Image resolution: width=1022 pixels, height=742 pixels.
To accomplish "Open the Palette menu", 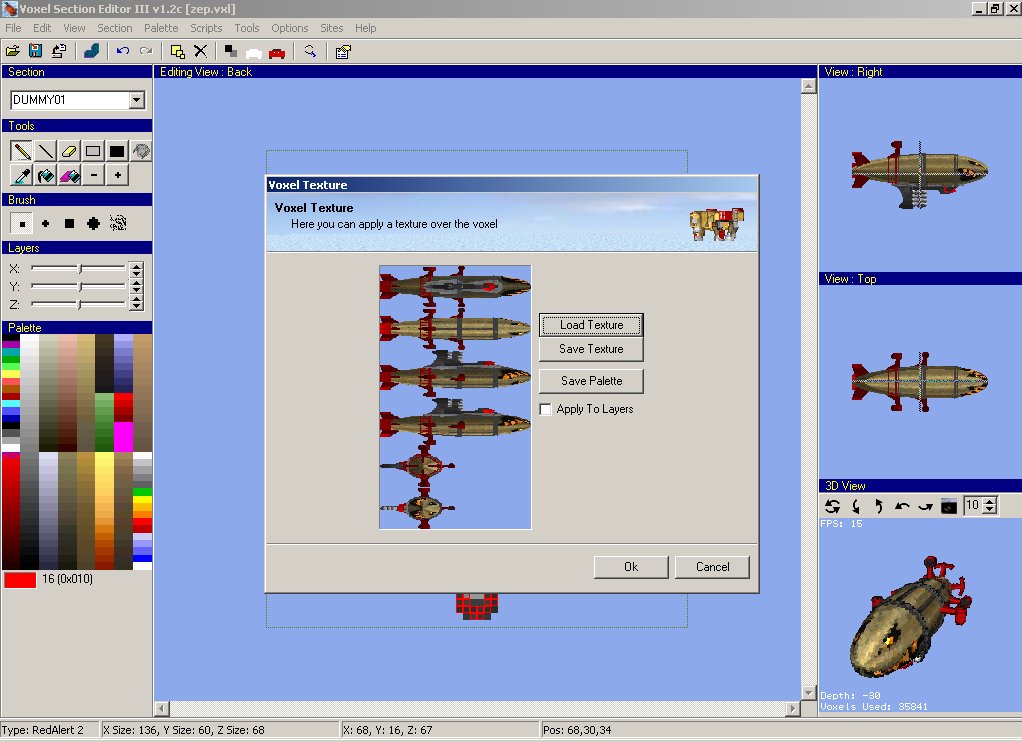I will click(x=161, y=28).
